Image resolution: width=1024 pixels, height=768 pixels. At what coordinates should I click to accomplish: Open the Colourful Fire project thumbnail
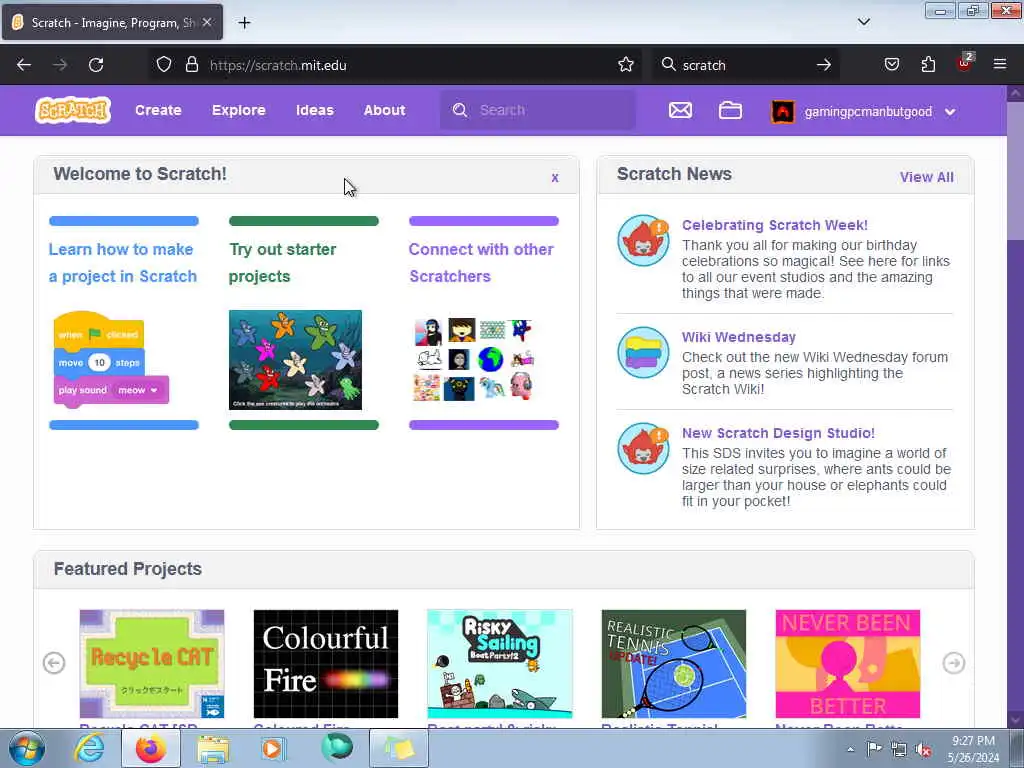point(325,664)
